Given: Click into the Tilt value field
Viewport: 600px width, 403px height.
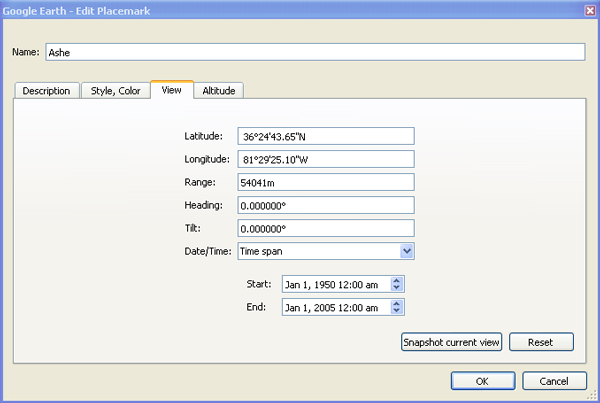Looking at the screenshot, I should (x=326, y=228).
